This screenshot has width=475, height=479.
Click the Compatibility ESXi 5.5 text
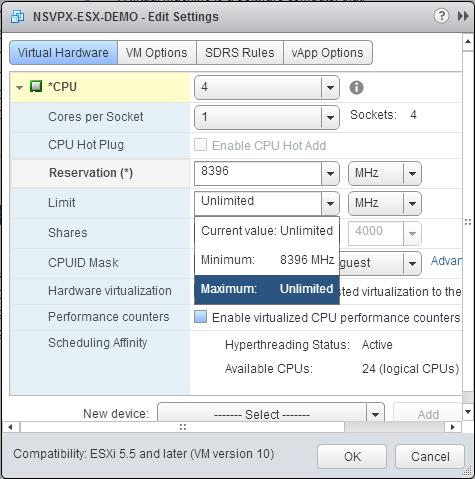144,454
